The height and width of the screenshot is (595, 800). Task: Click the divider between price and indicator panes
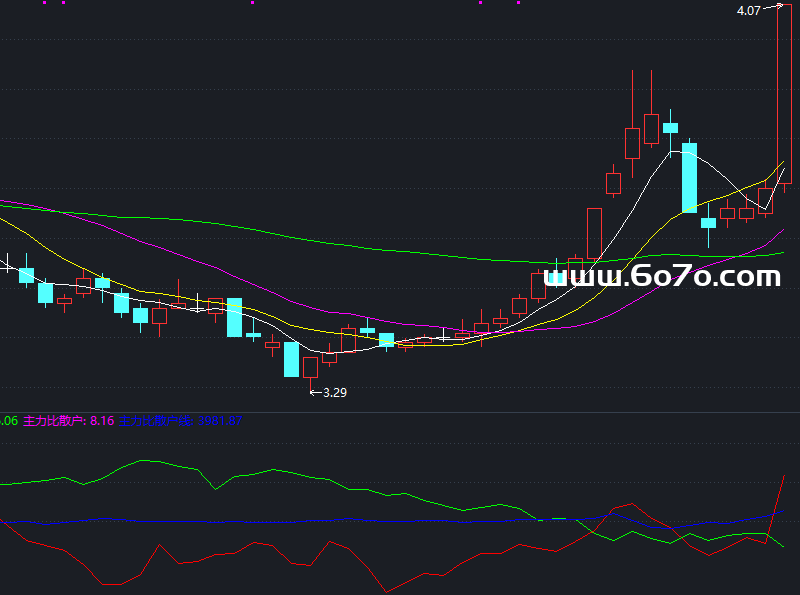400,411
